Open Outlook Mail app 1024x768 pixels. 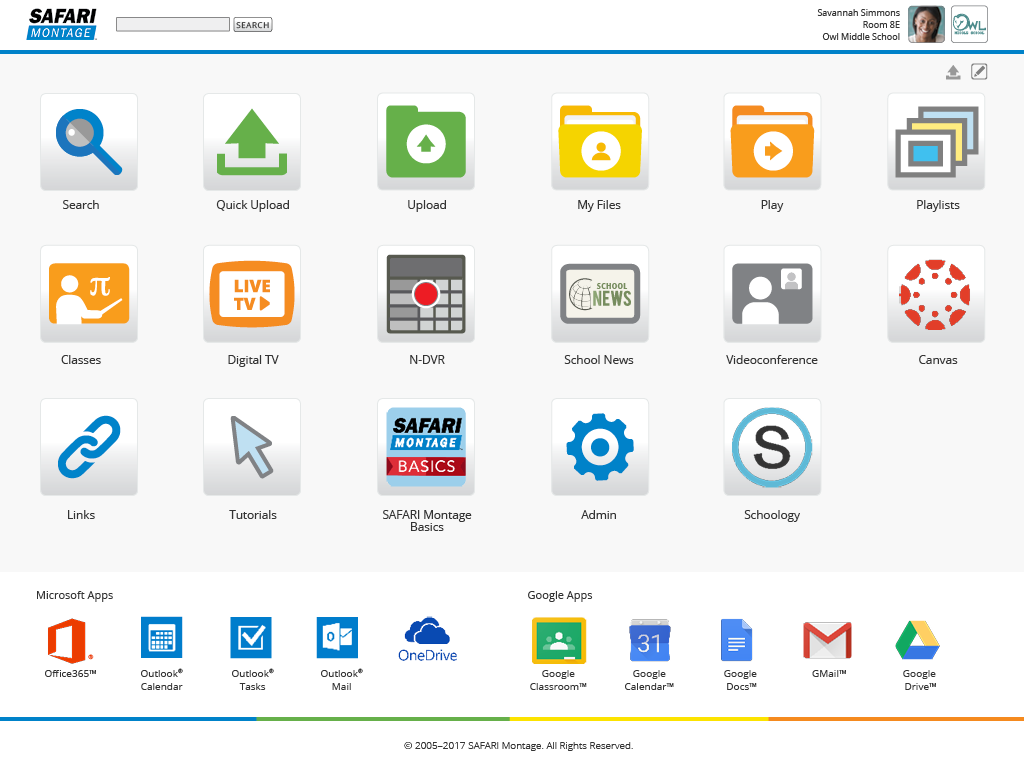point(338,637)
